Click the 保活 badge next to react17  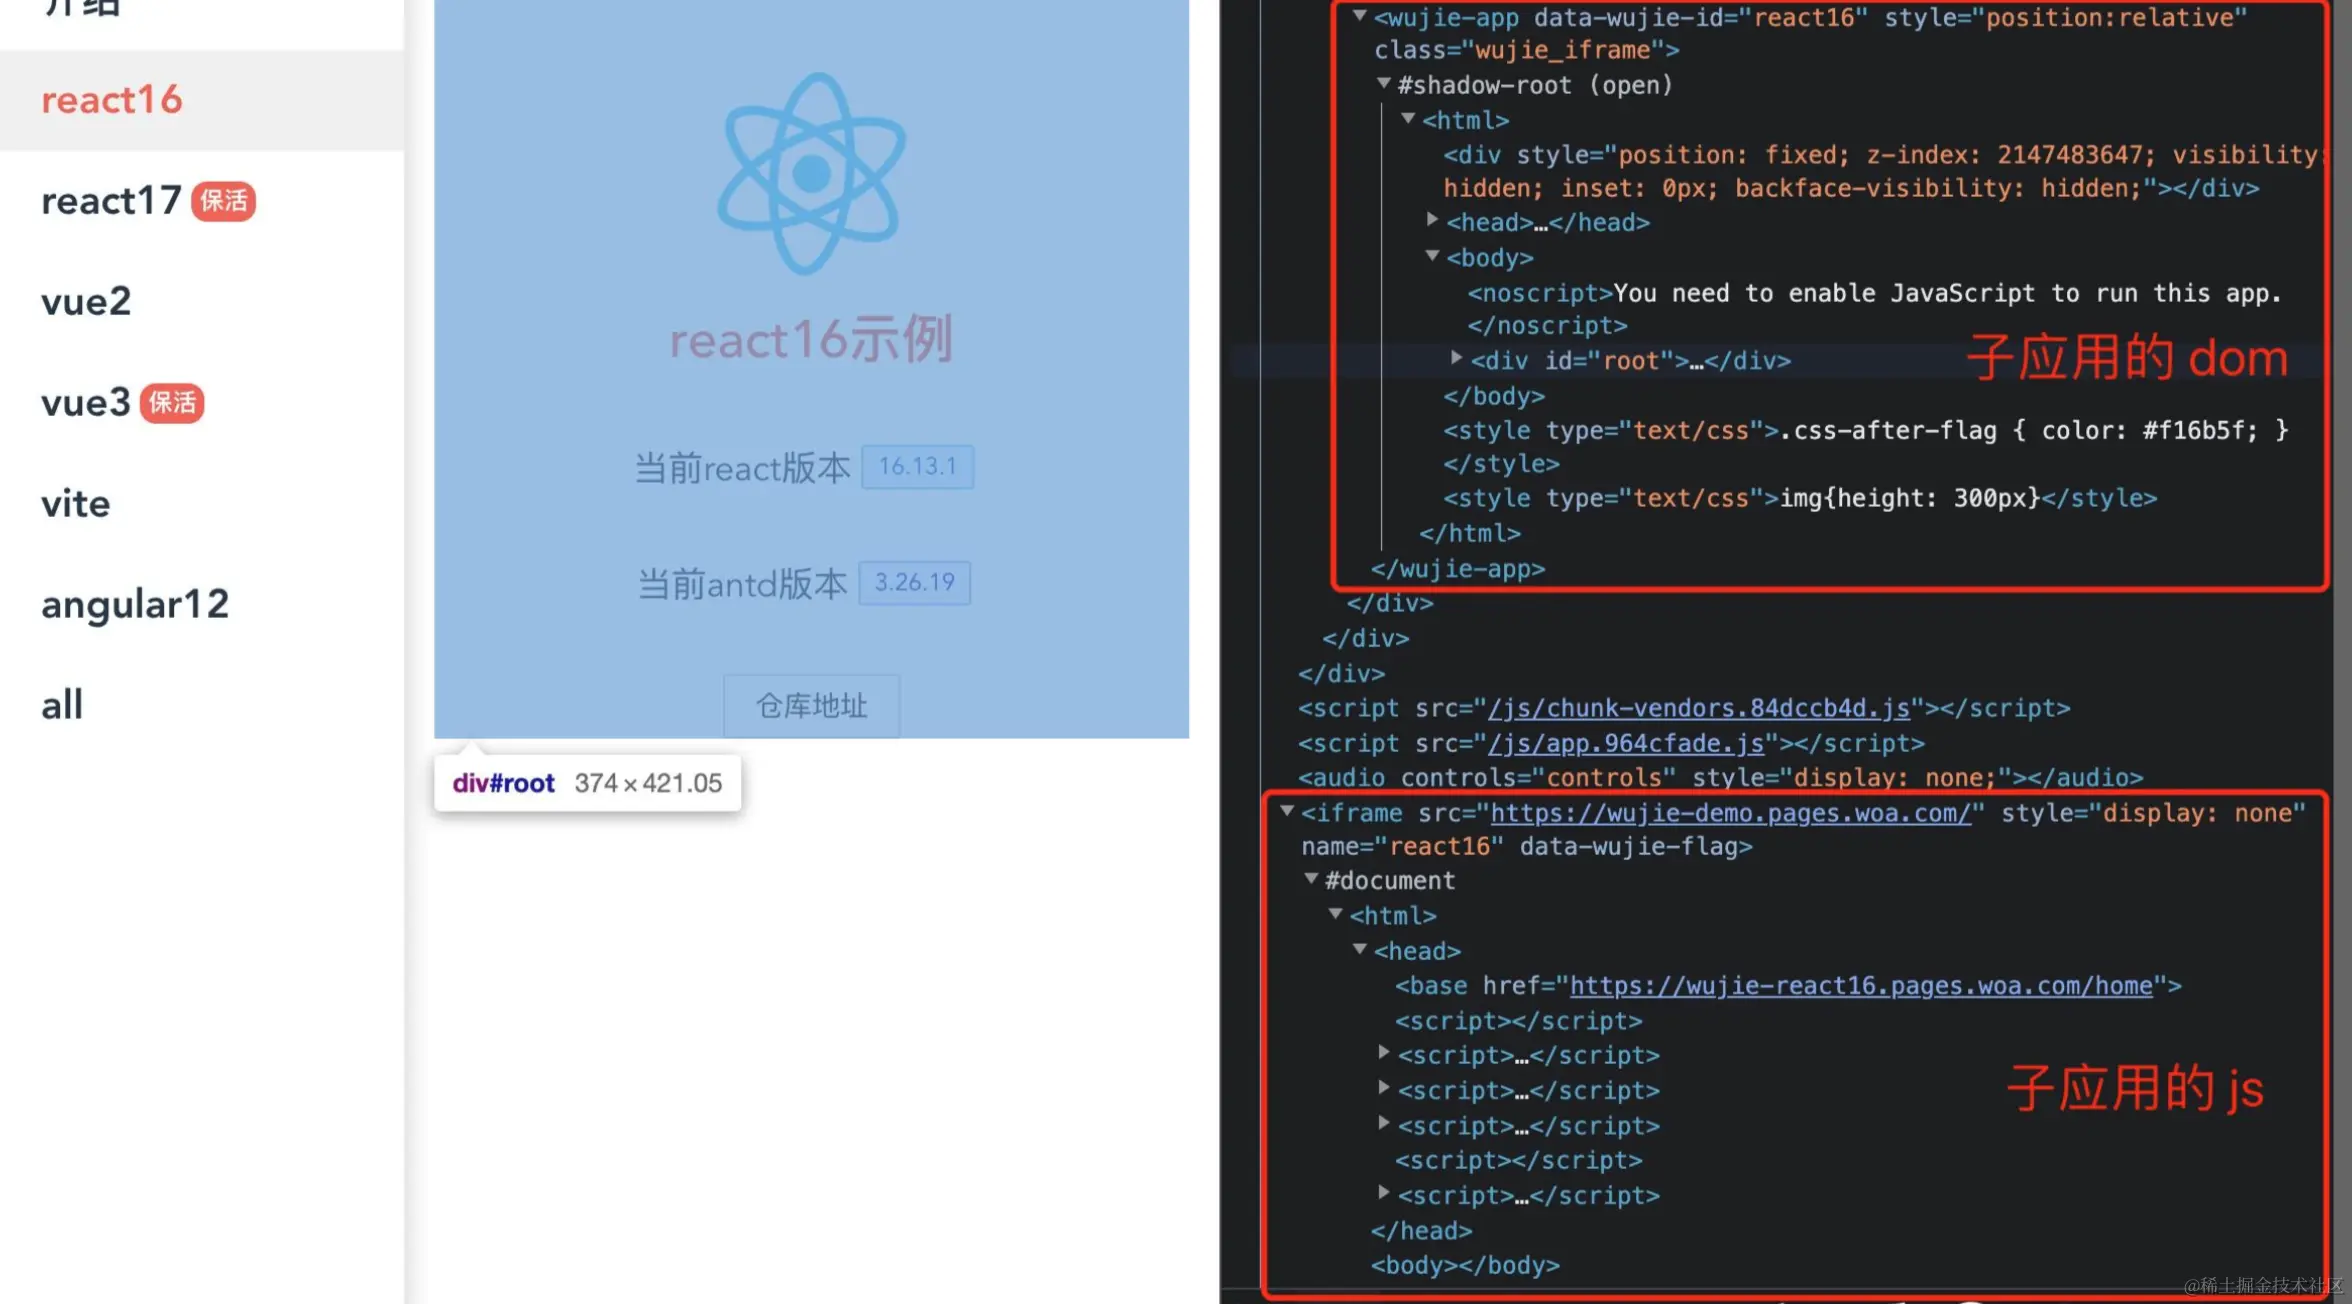pos(223,201)
